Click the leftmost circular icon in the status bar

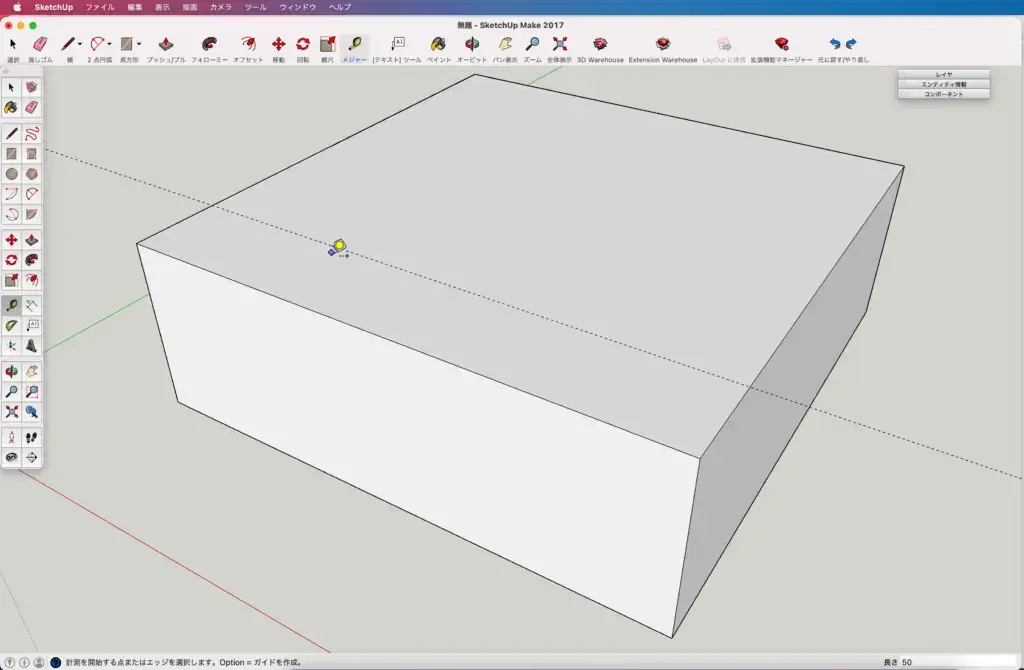pos(9,662)
